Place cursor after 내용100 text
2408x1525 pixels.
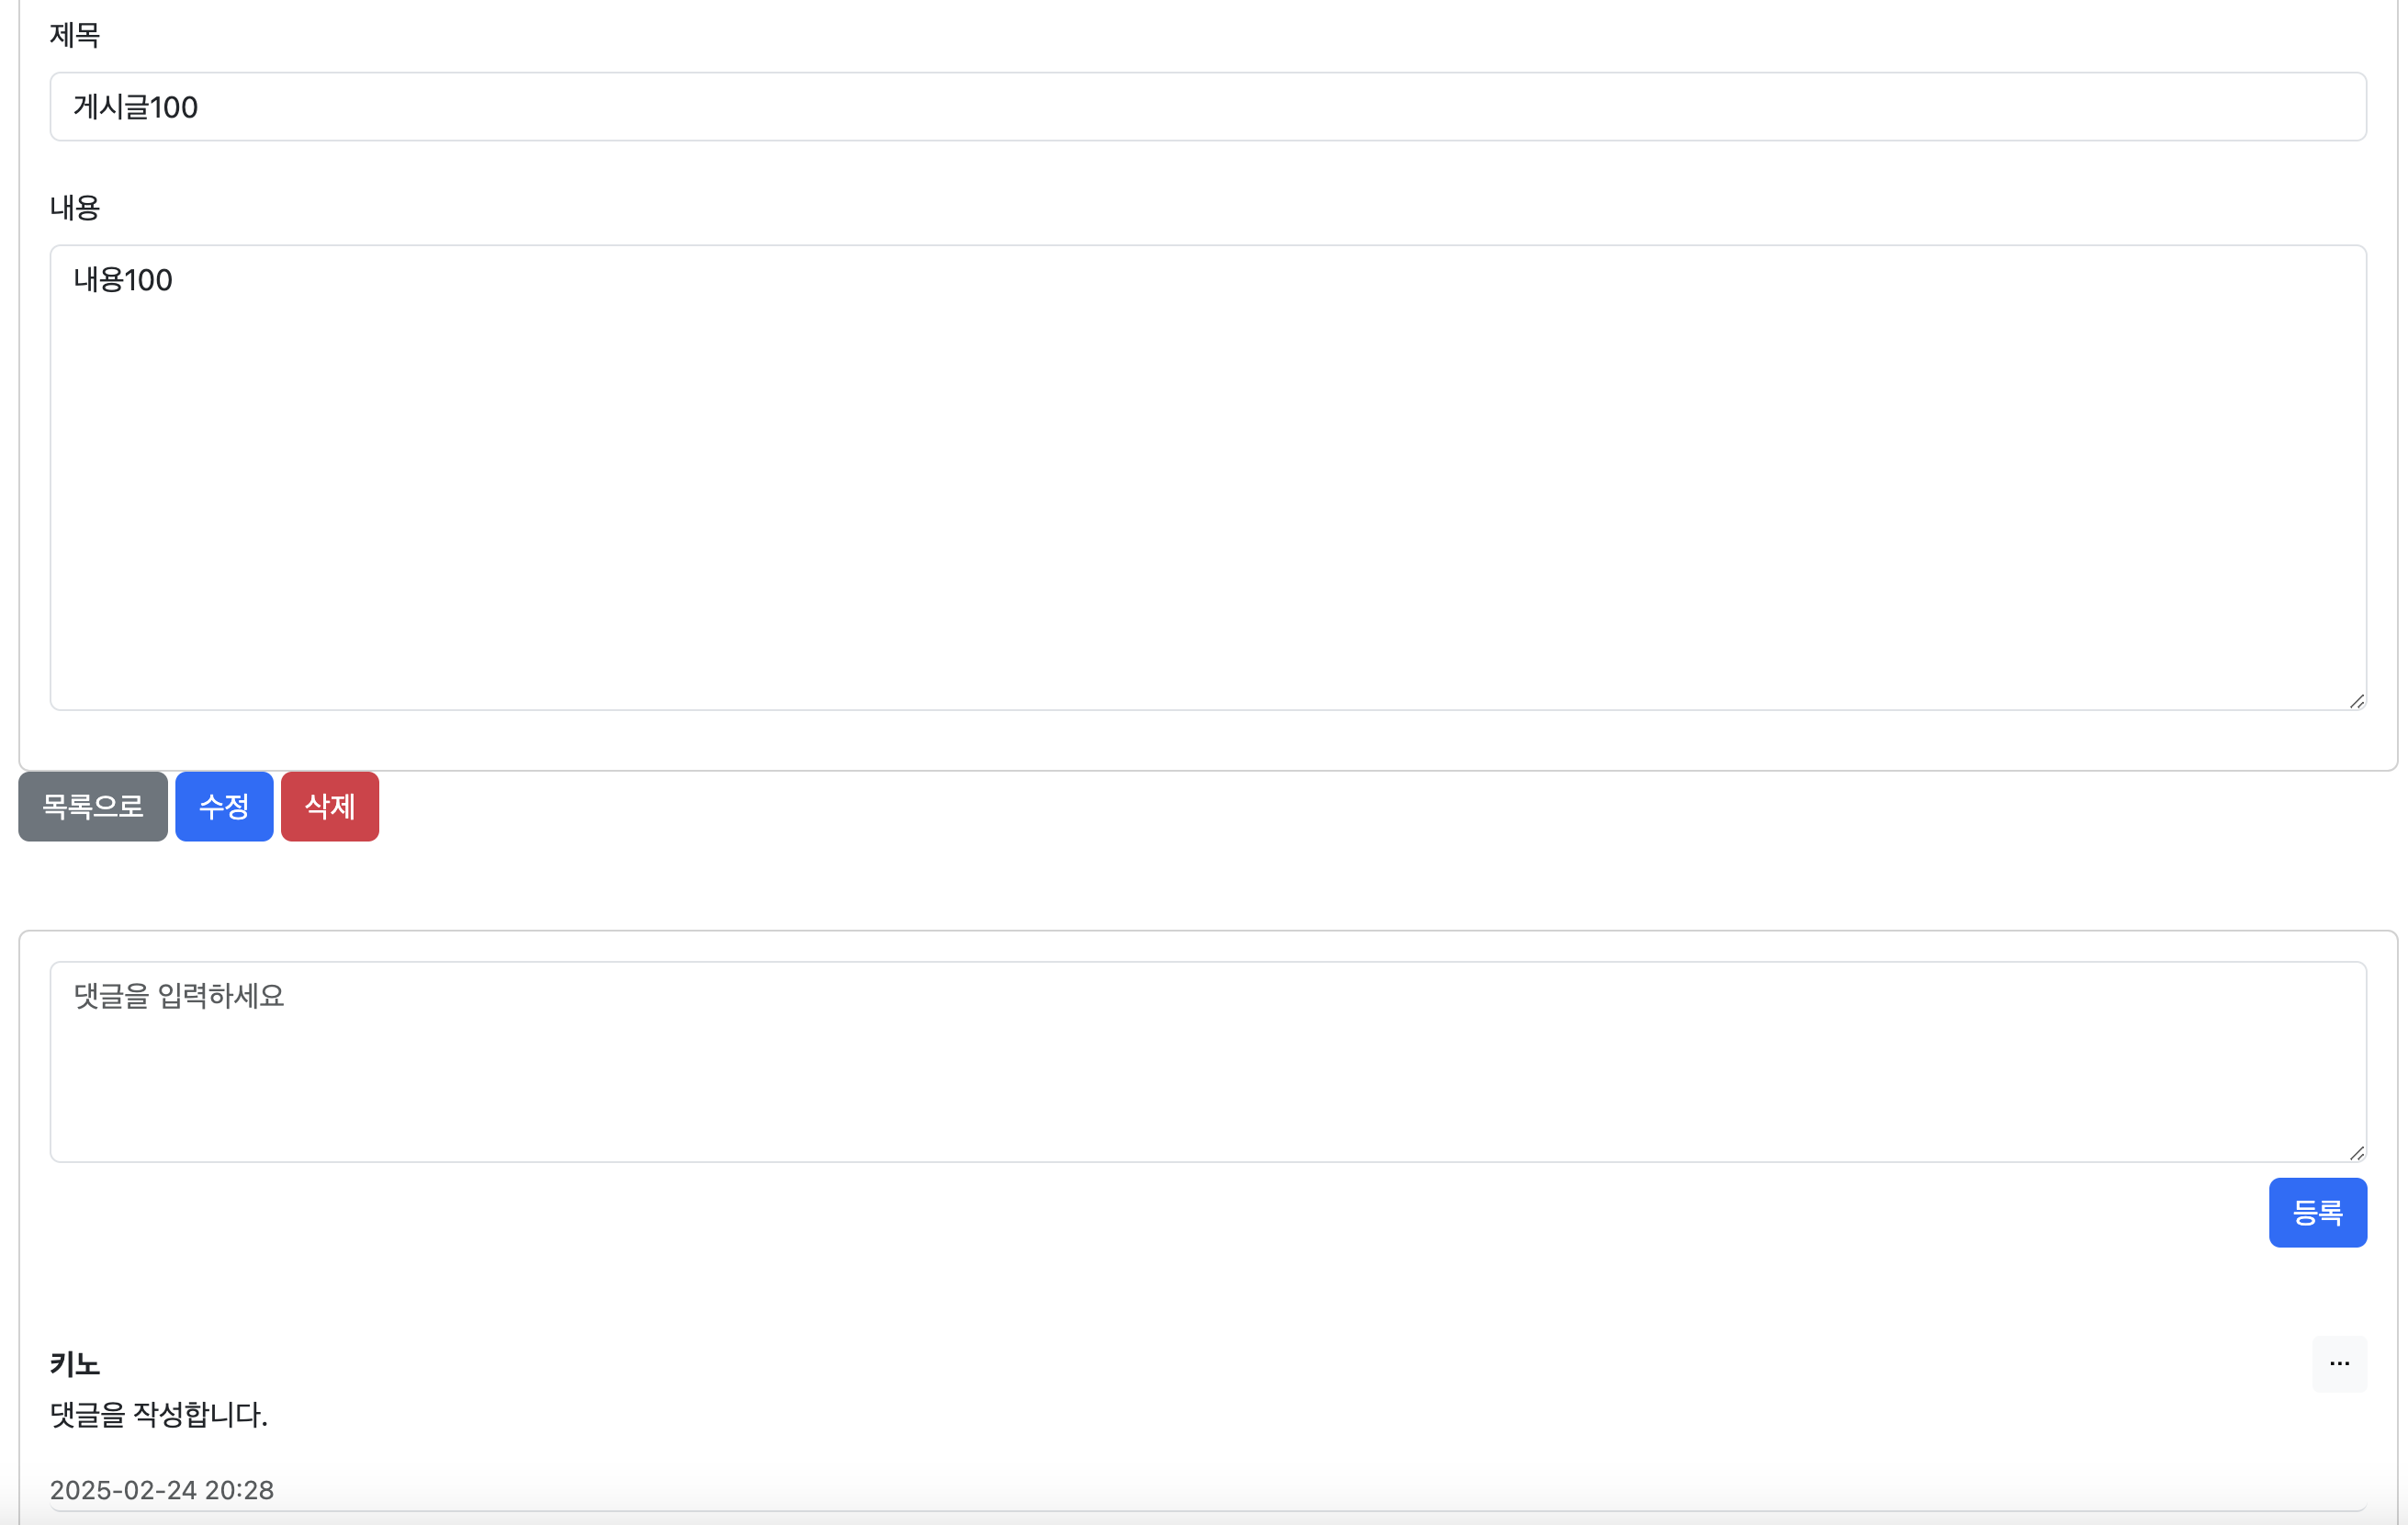(176, 281)
